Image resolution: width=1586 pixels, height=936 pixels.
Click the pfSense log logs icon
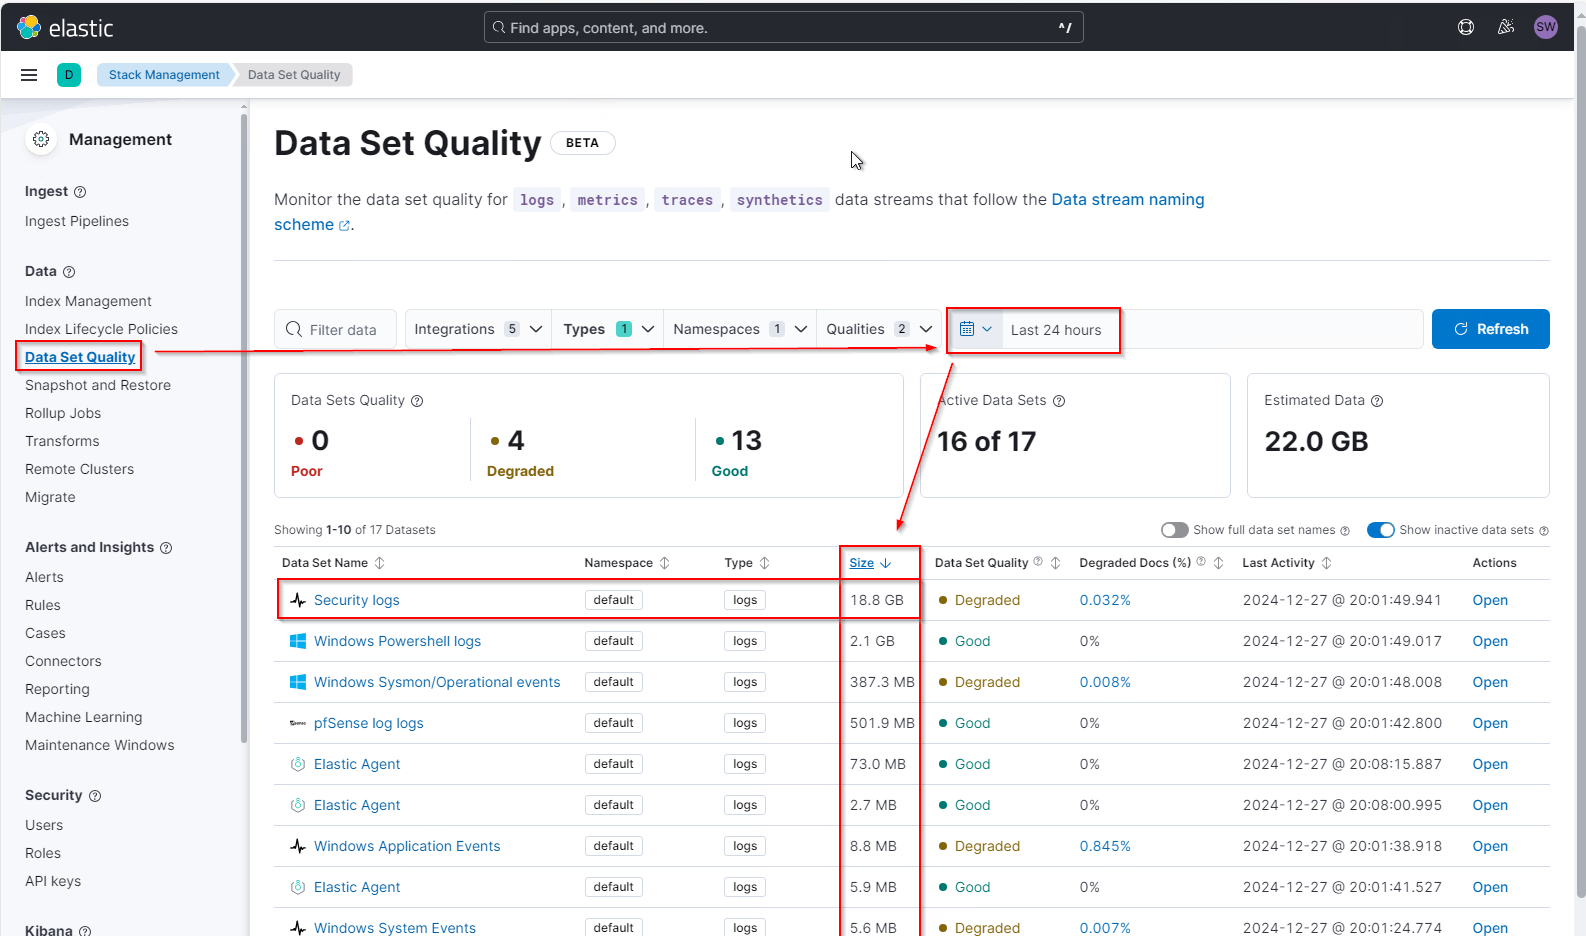click(298, 723)
